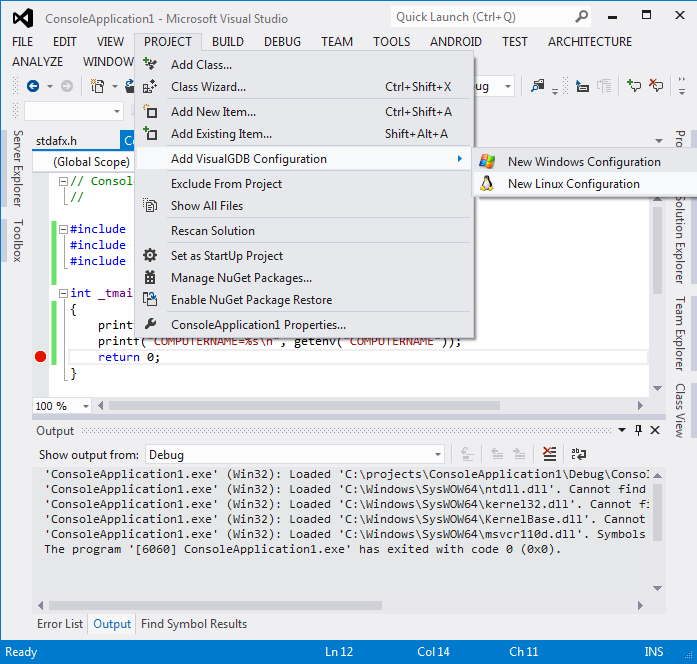This screenshot has width=697, height=664.
Task: Click the Class Wizard menu icon
Action: click(x=150, y=86)
